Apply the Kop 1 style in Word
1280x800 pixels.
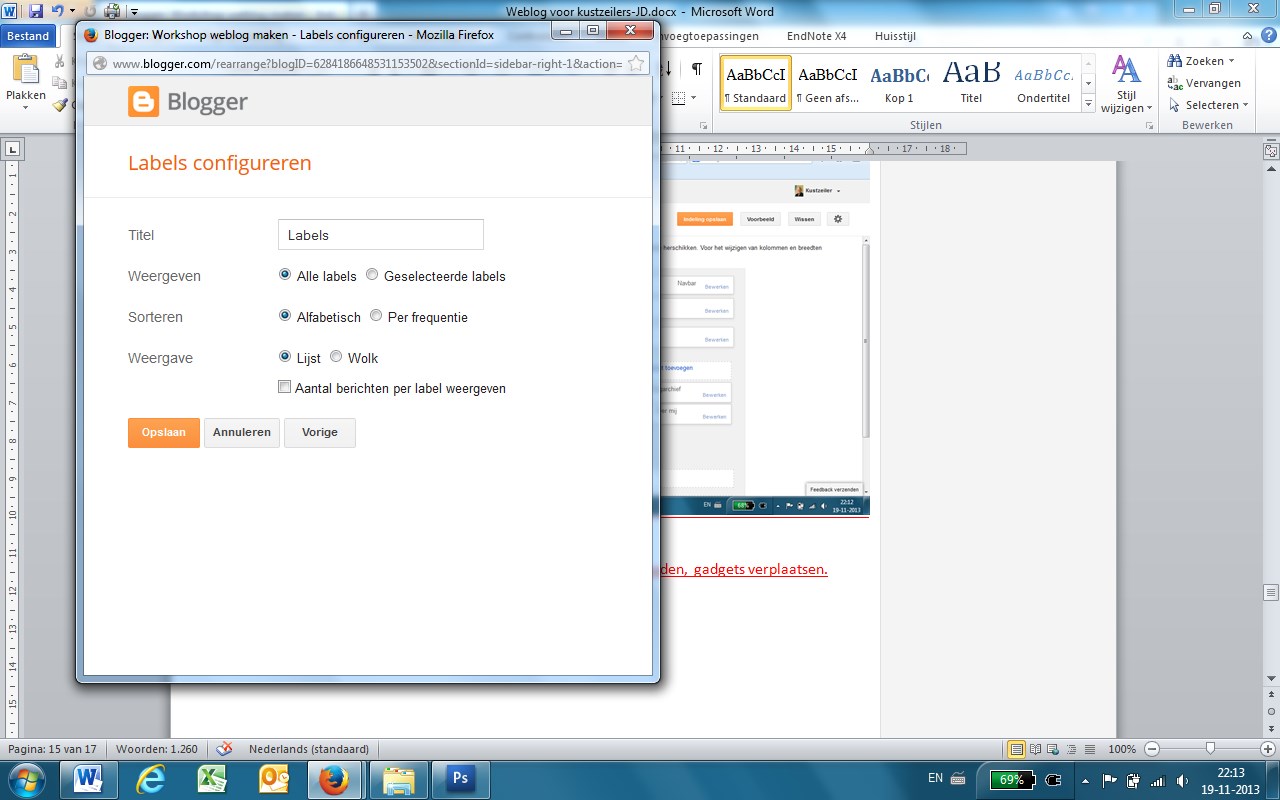(x=899, y=82)
